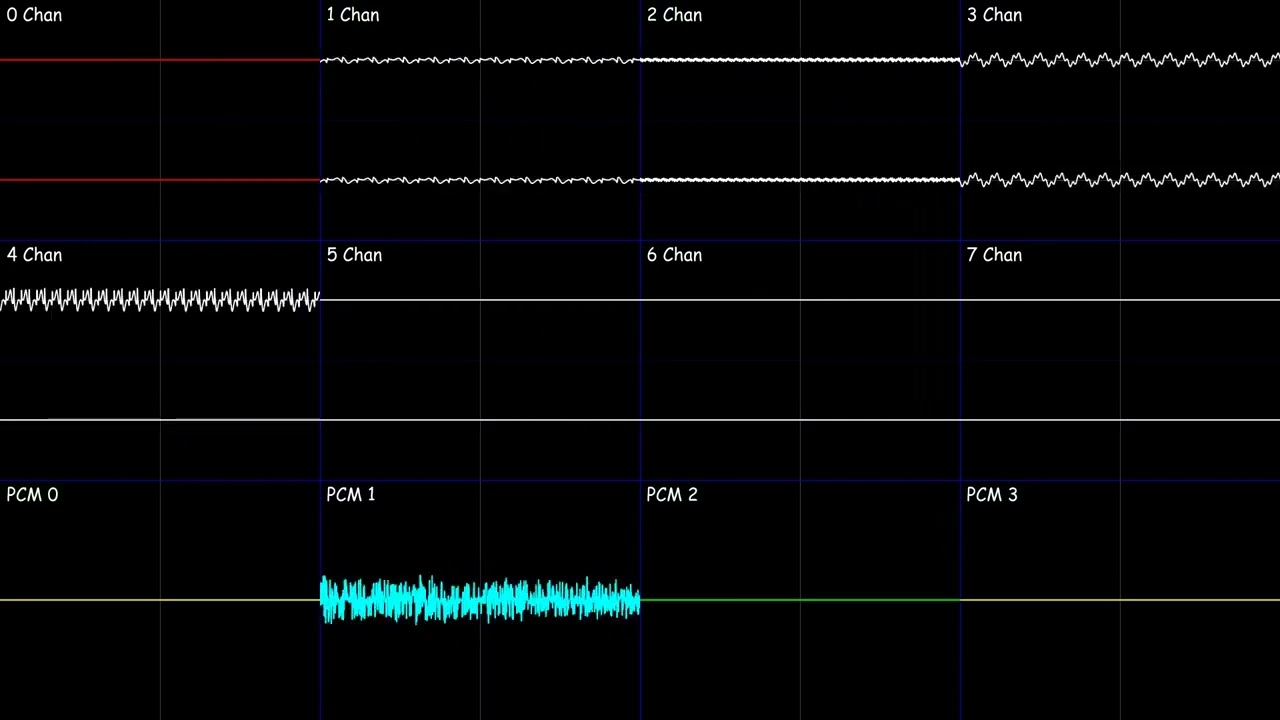This screenshot has width=1280, height=720.
Task: Click the "PCM 2" label
Action: coord(672,495)
